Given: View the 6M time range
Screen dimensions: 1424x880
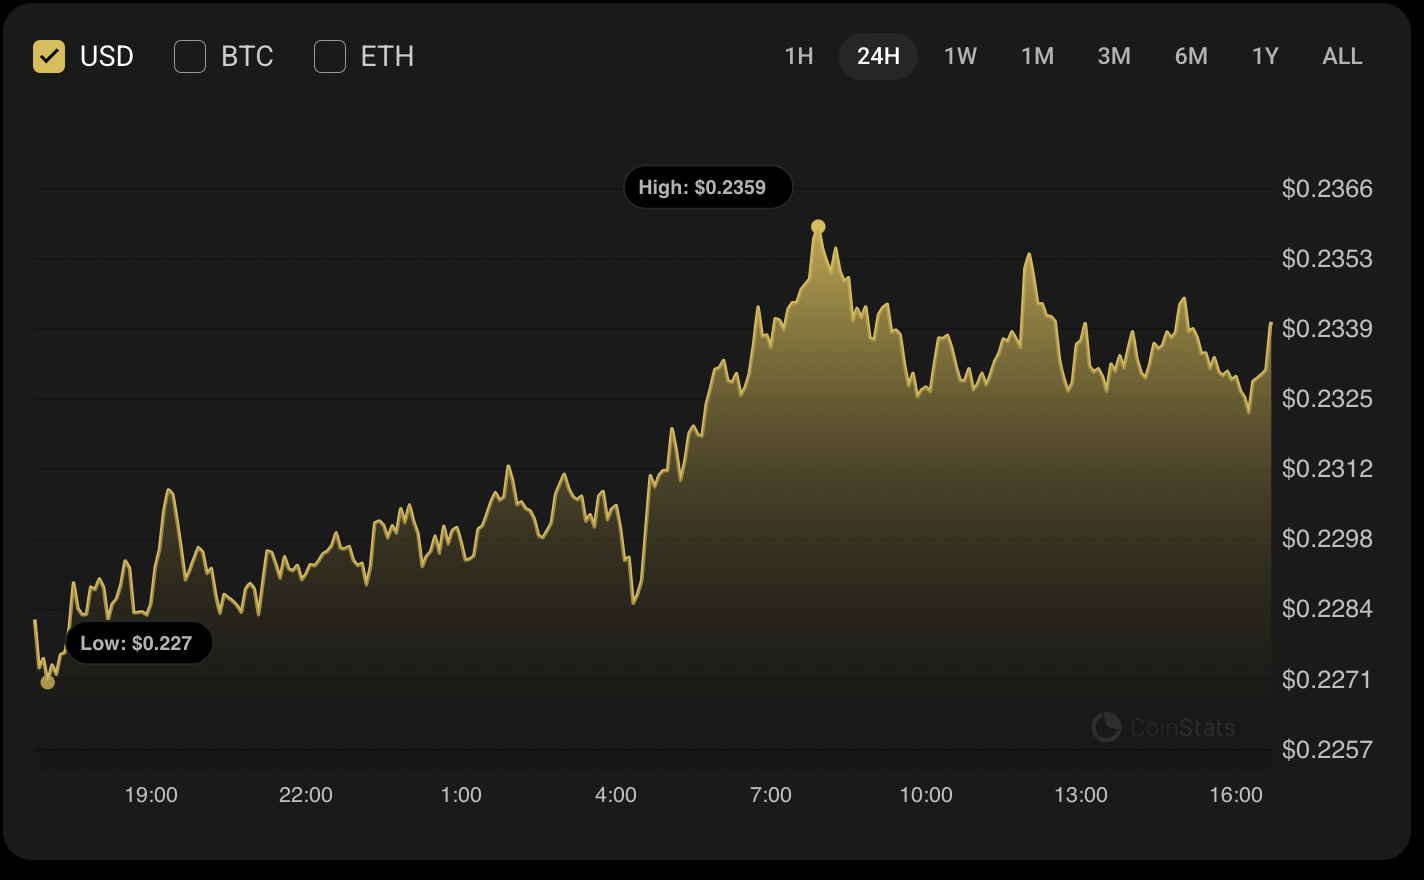Looking at the screenshot, I should click(x=1191, y=57).
